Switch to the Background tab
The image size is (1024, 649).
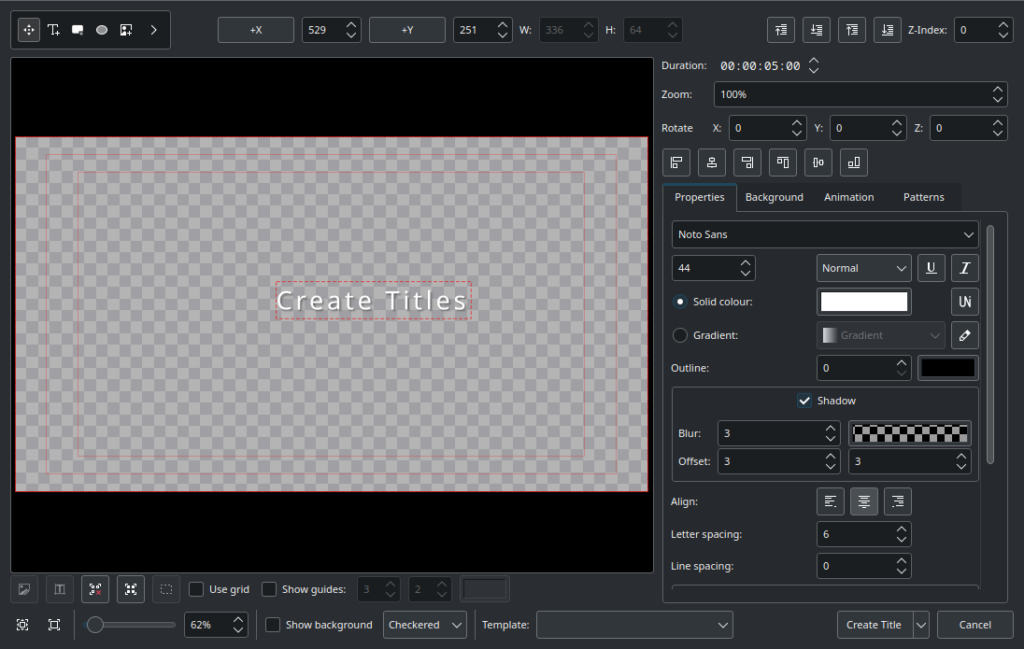pyautogui.click(x=774, y=197)
